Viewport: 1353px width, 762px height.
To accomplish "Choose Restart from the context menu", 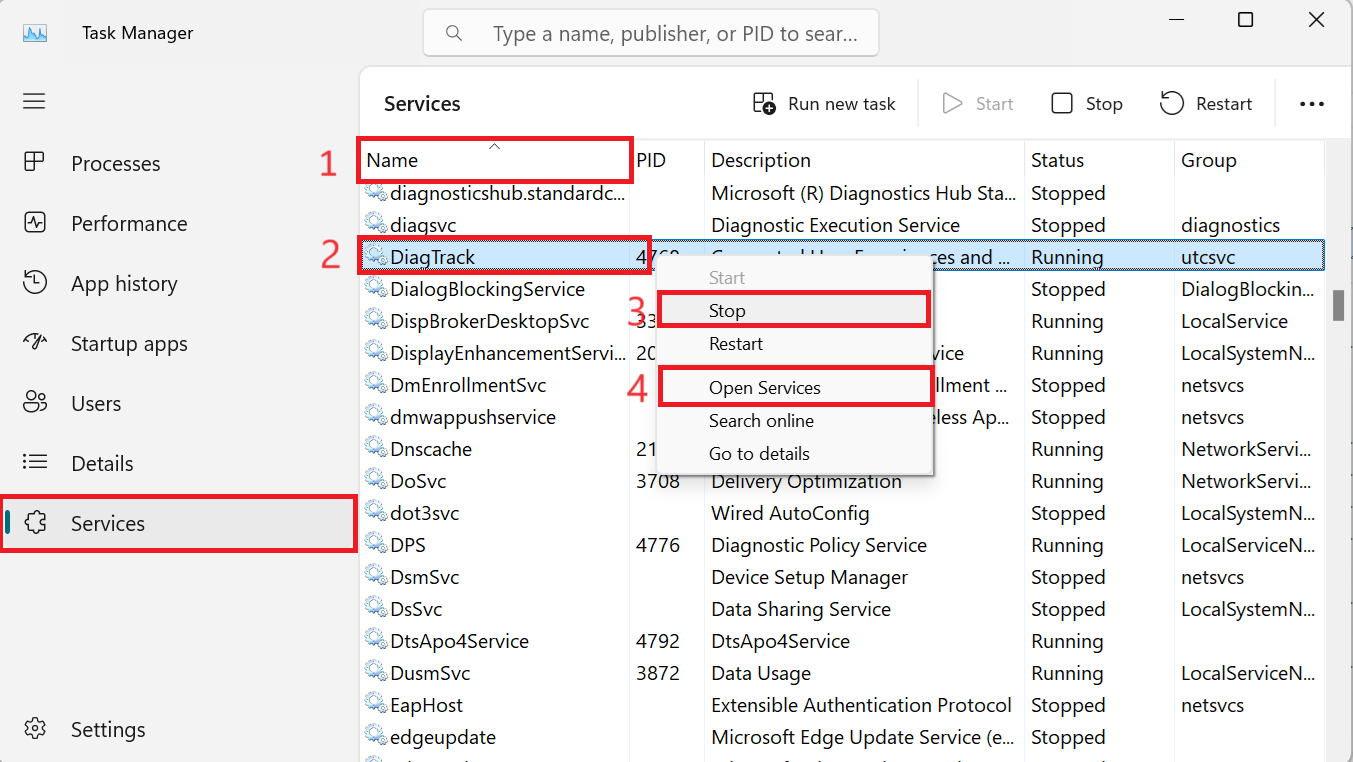I will (795, 344).
